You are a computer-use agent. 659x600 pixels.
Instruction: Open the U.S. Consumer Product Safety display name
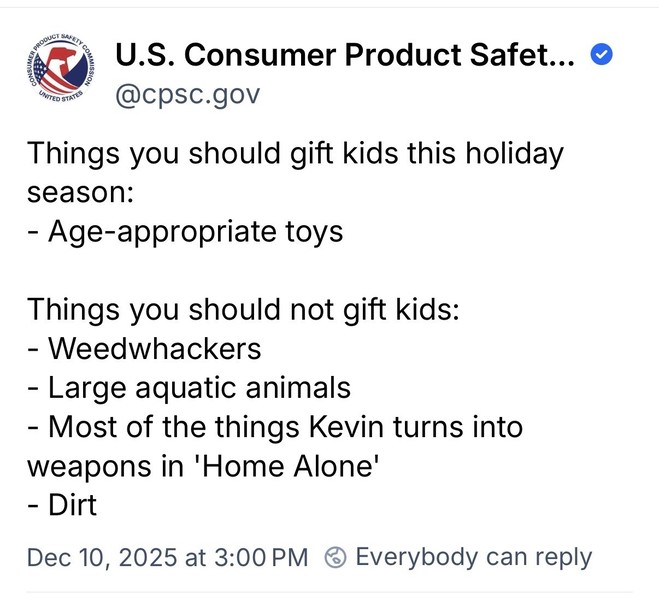[x=345, y=57]
